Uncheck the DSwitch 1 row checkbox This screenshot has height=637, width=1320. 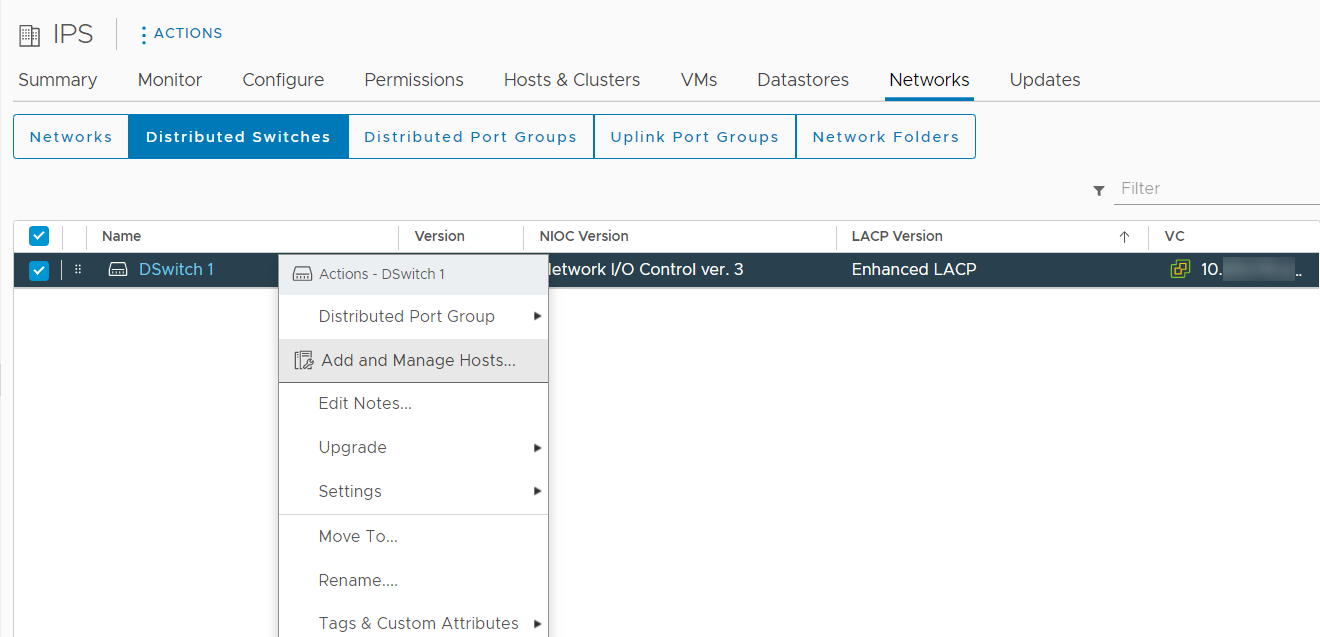click(39, 270)
